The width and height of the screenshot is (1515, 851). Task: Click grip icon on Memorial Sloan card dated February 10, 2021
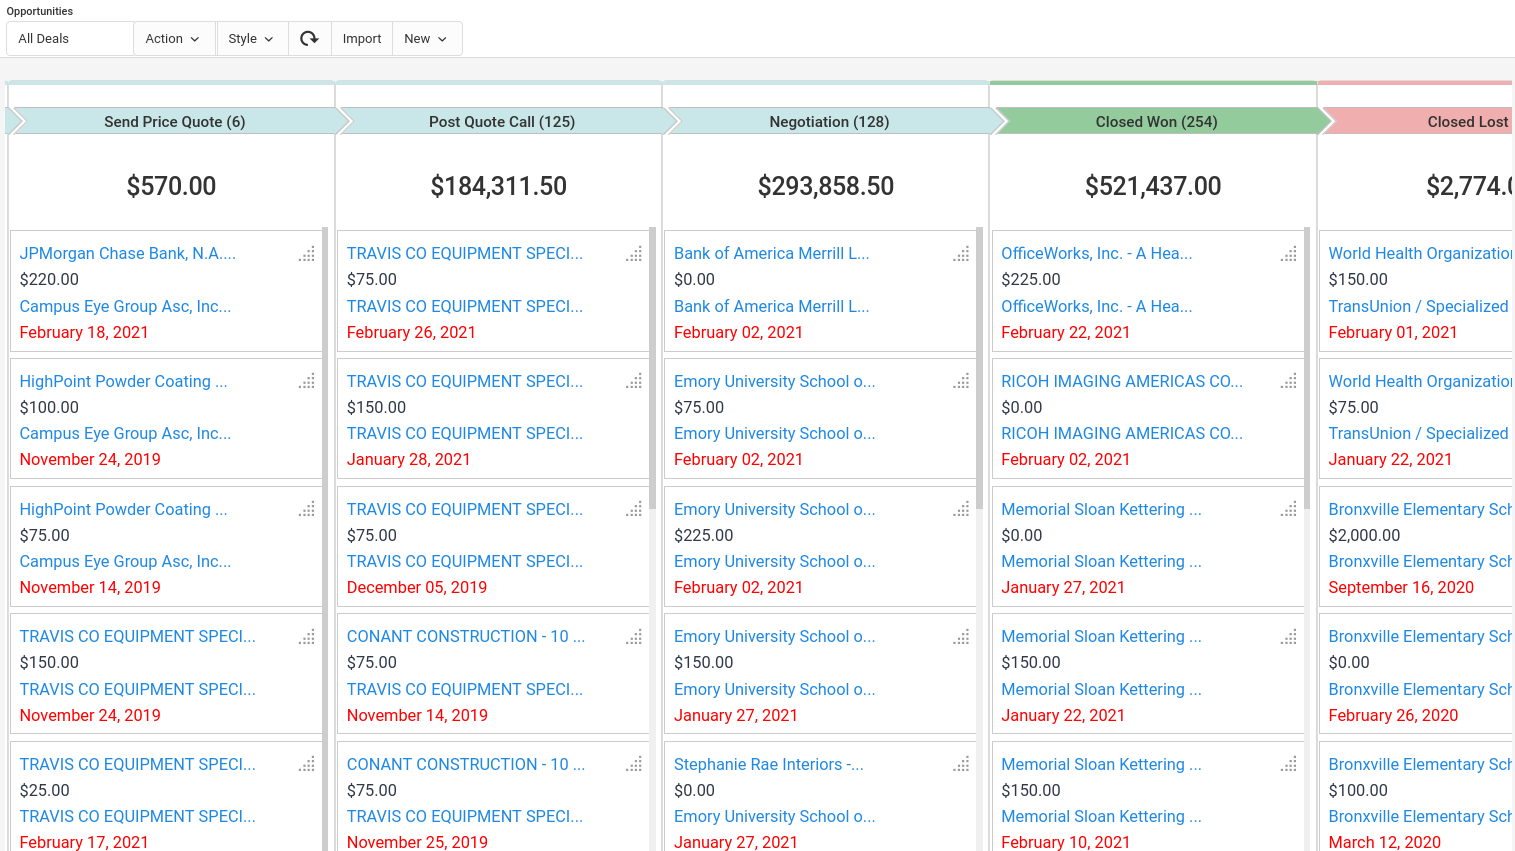click(1289, 764)
